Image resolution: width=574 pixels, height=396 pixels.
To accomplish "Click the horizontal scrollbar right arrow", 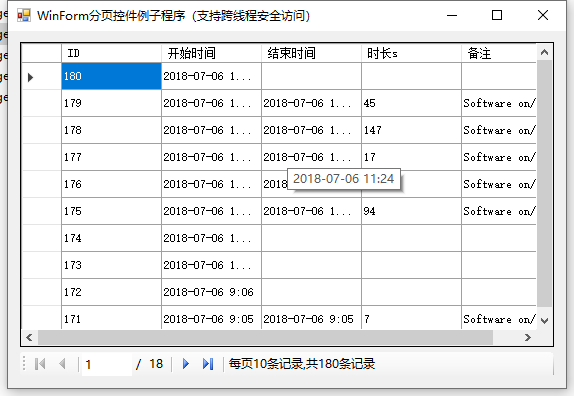I will 528,337.
